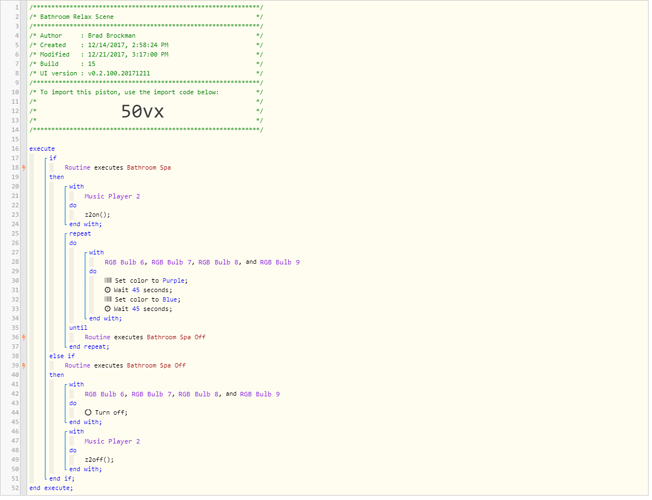Image resolution: width=652 pixels, height=500 pixels.
Task: Click the z2off(); statement
Action: [x=99, y=460]
